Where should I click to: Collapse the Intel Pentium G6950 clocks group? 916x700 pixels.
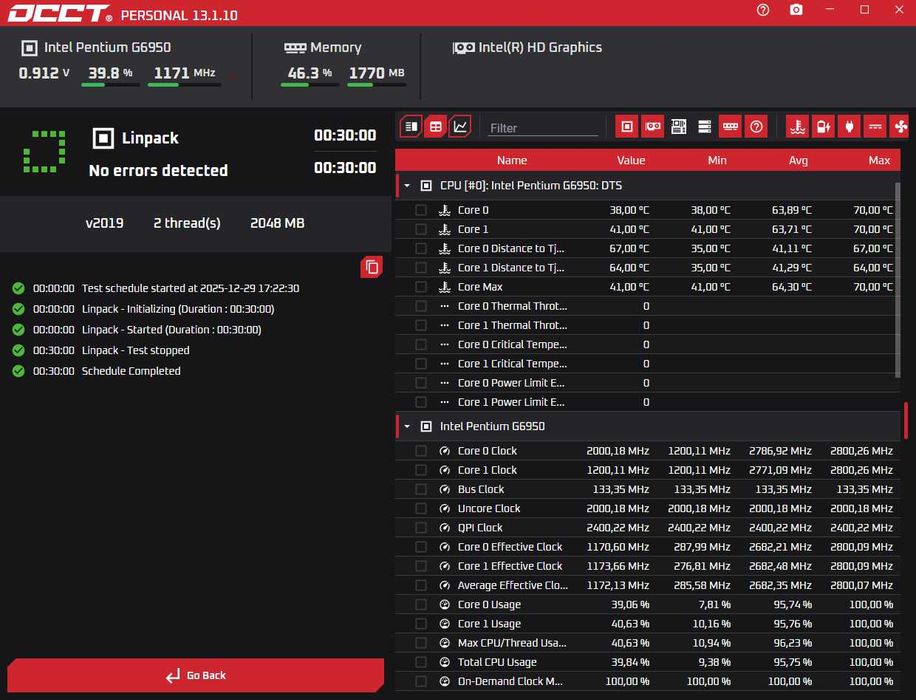tap(407, 427)
